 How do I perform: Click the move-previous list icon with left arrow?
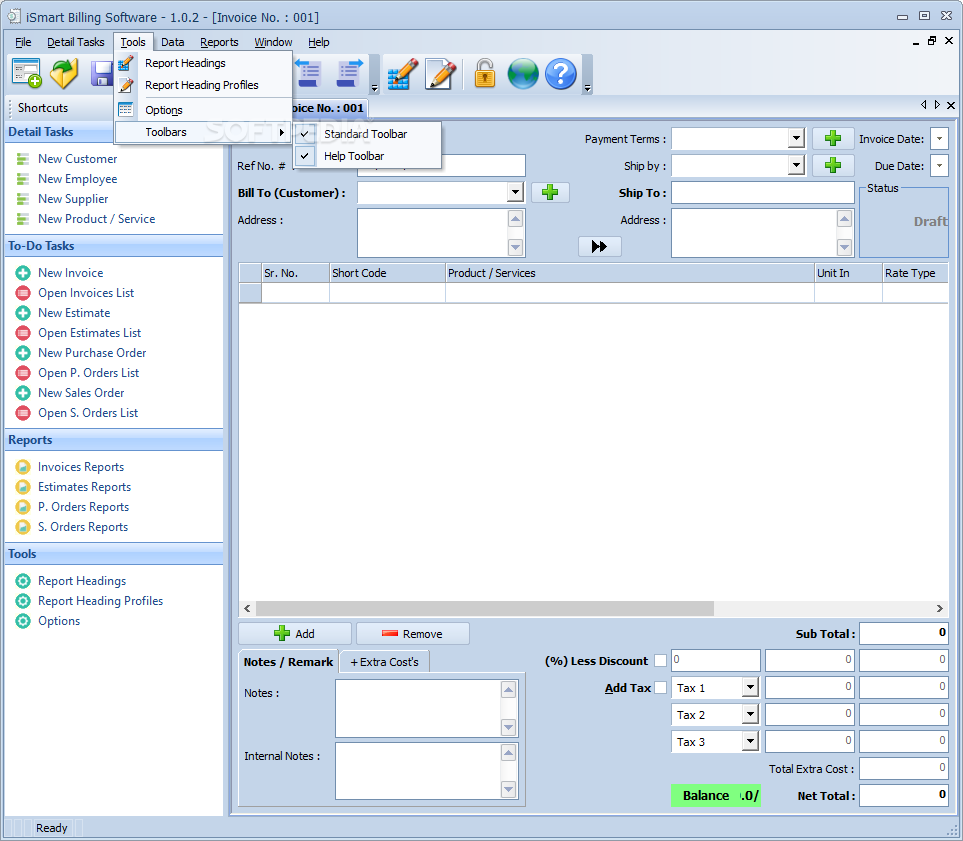point(308,74)
